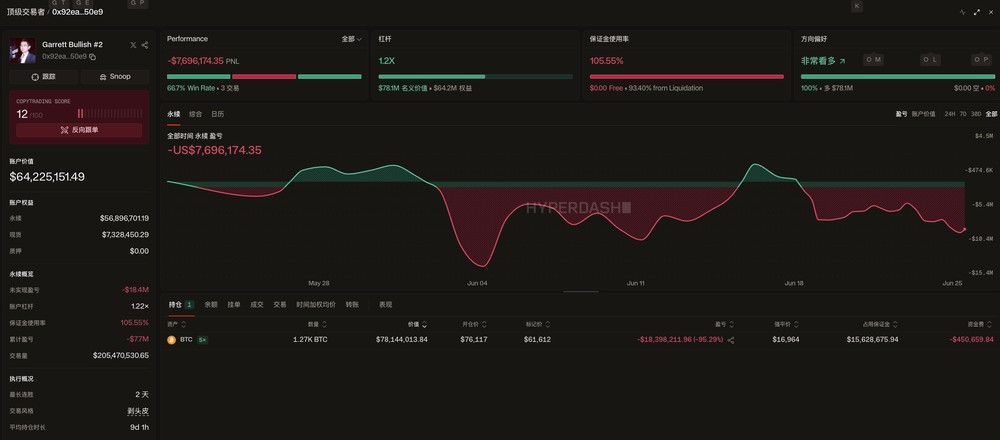
Task: Click the 反向跟单 button
Action: pos(79,129)
